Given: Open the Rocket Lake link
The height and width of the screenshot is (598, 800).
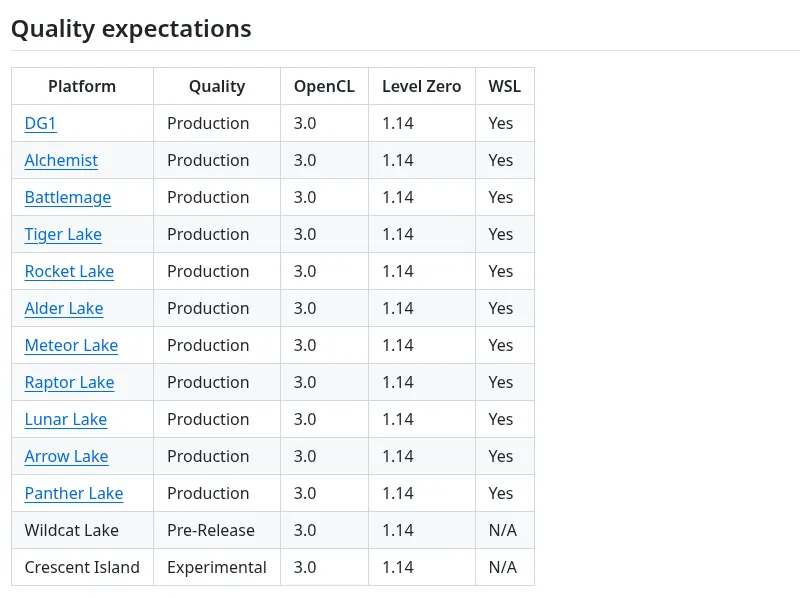Looking at the screenshot, I should point(69,271).
